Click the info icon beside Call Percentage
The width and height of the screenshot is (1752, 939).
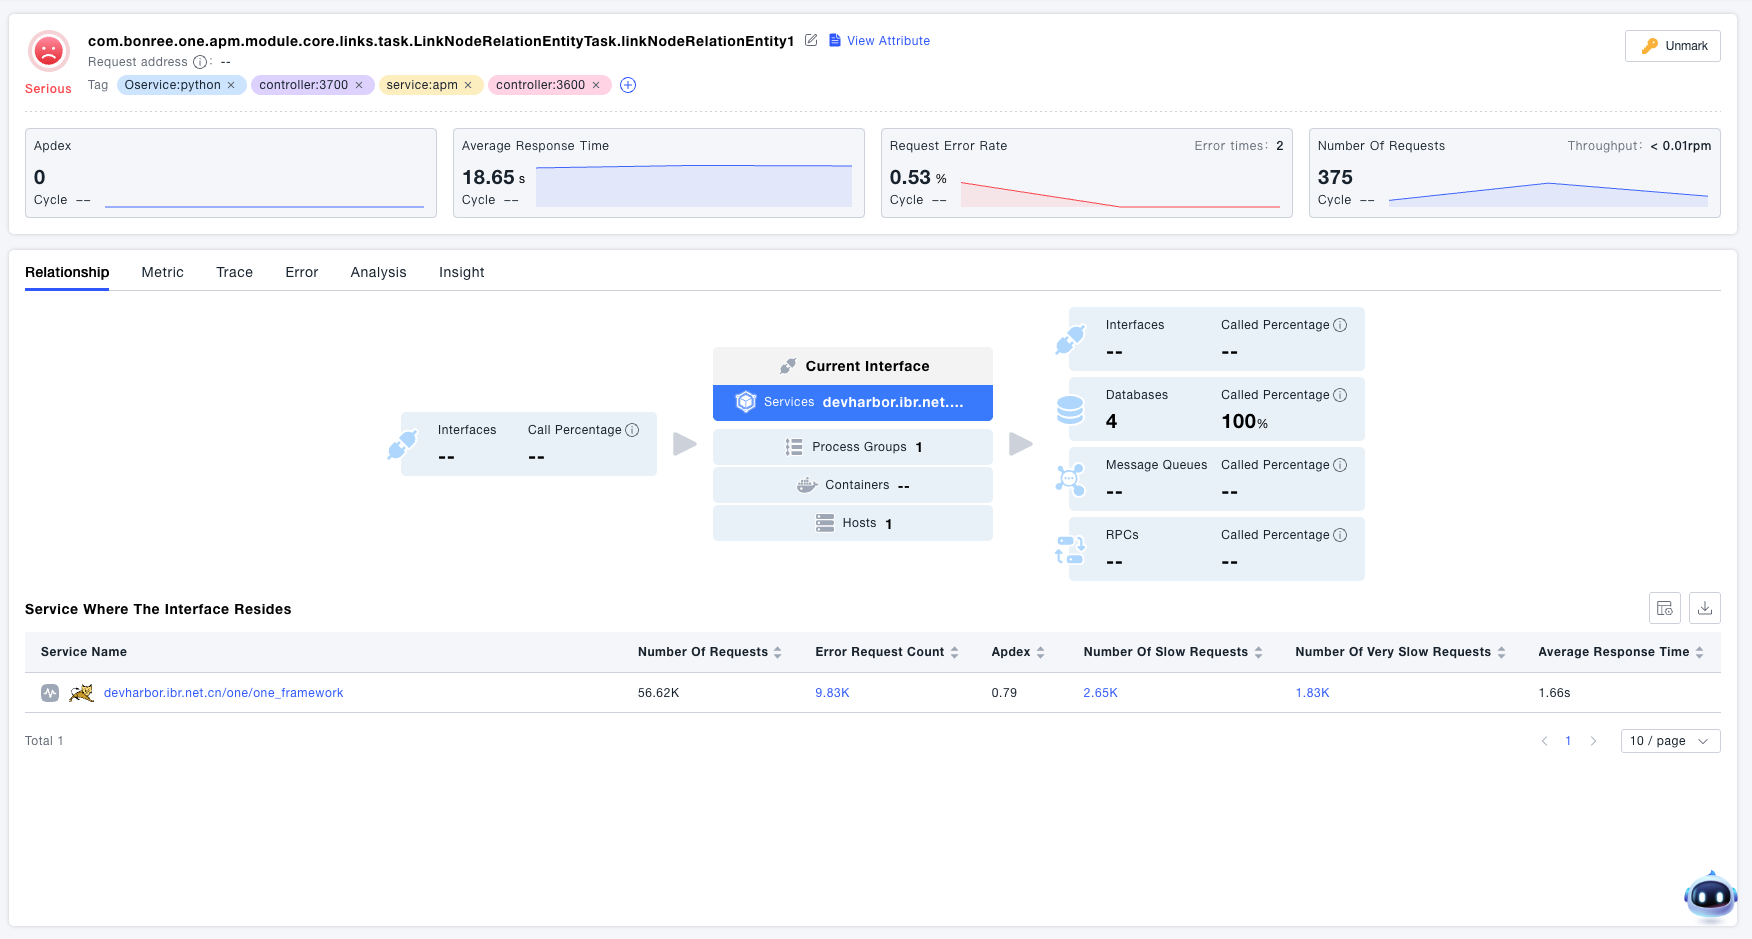click(x=632, y=430)
